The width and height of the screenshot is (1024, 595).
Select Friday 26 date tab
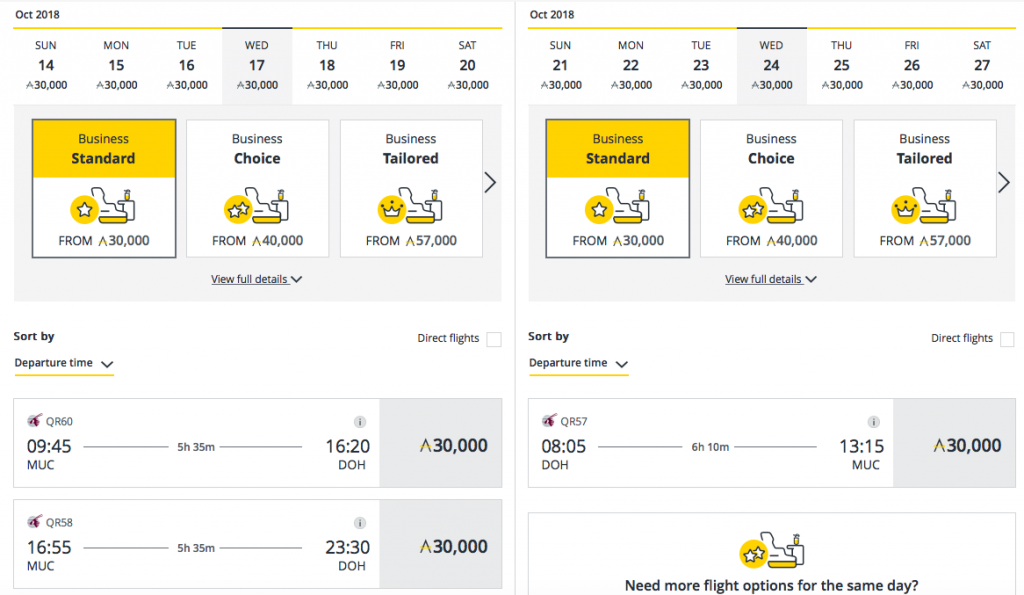tap(912, 66)
